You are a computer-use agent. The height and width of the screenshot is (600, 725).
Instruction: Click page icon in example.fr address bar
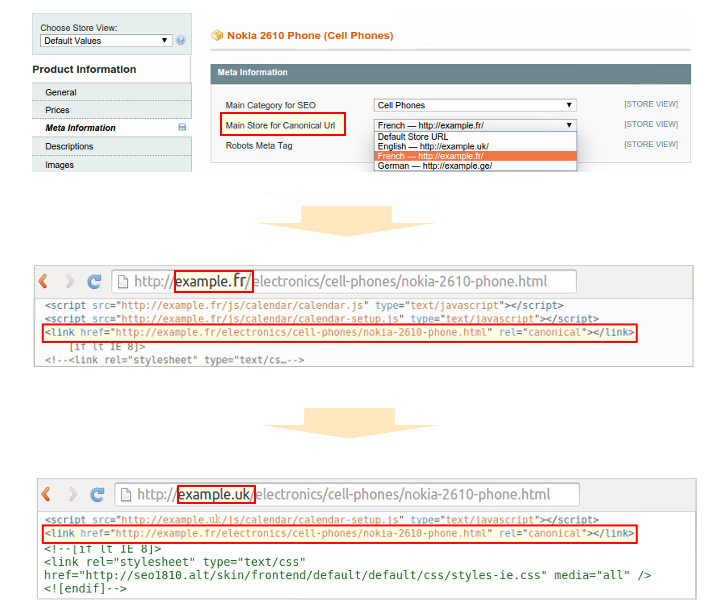123,282
